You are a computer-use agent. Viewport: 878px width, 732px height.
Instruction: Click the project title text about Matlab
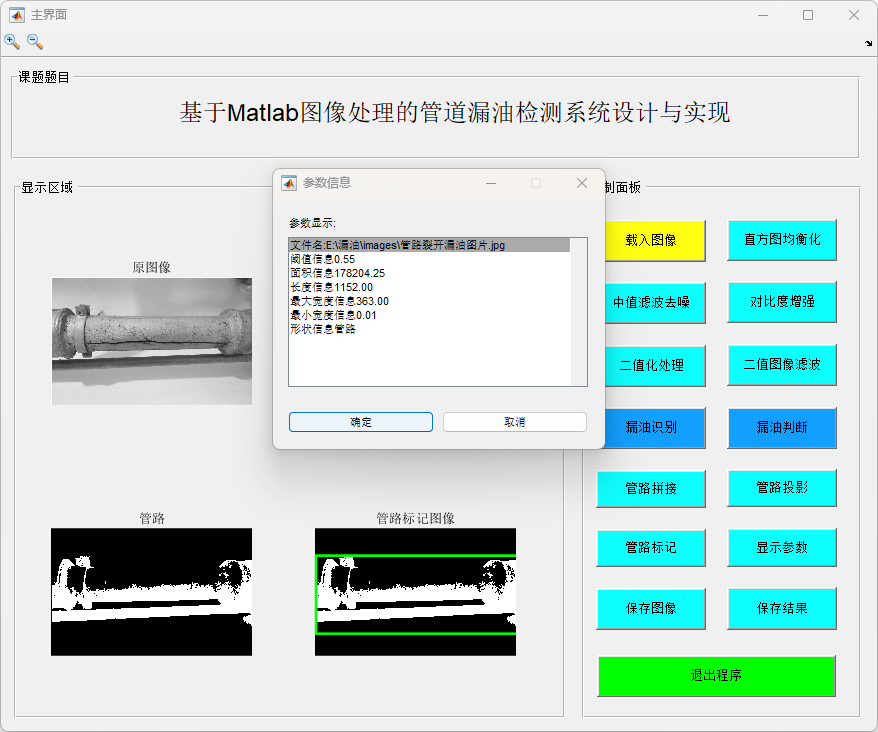tap(455, 113)
